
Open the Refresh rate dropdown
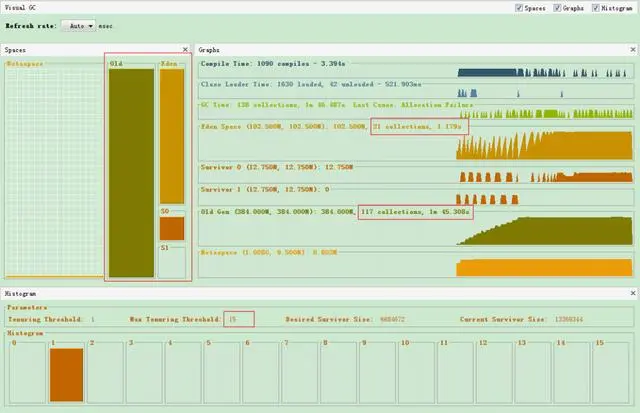[x=78, y=26]
